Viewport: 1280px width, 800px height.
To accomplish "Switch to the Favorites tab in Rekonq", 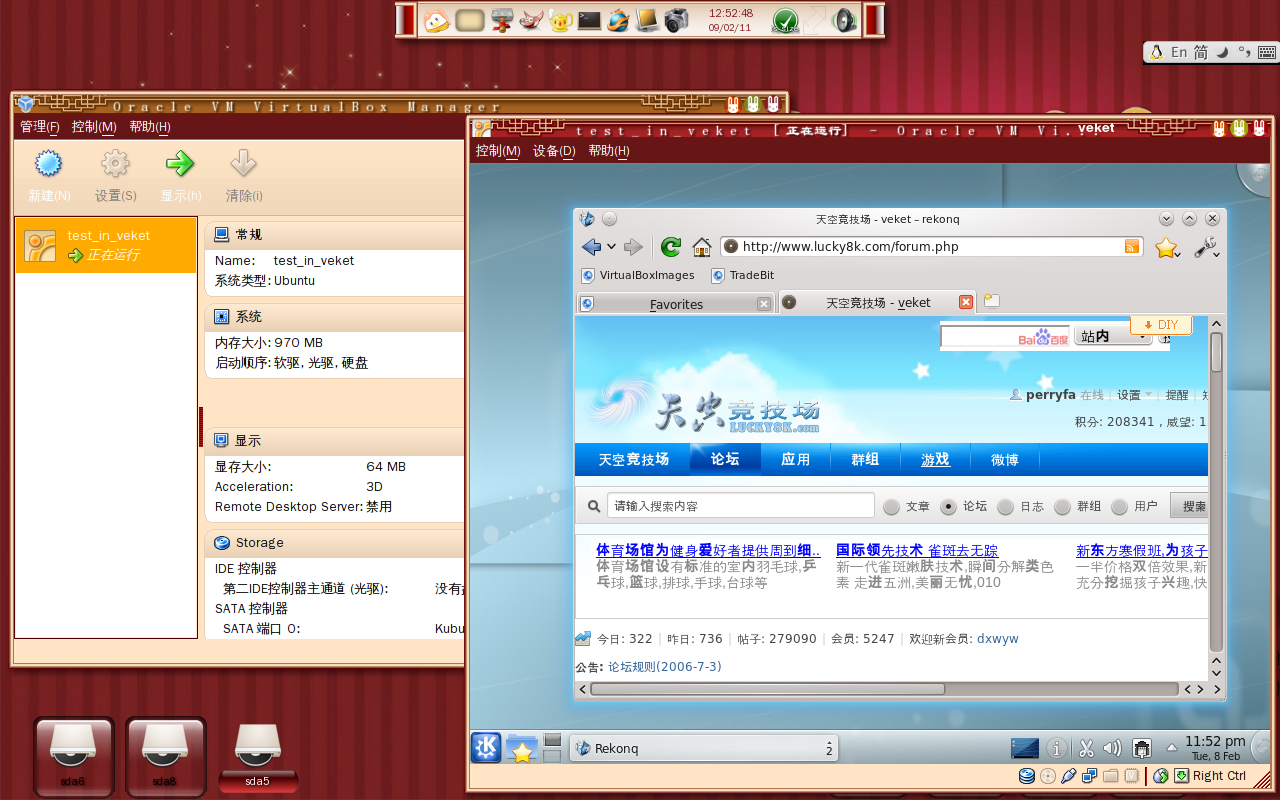I will (x=675, y=304).
